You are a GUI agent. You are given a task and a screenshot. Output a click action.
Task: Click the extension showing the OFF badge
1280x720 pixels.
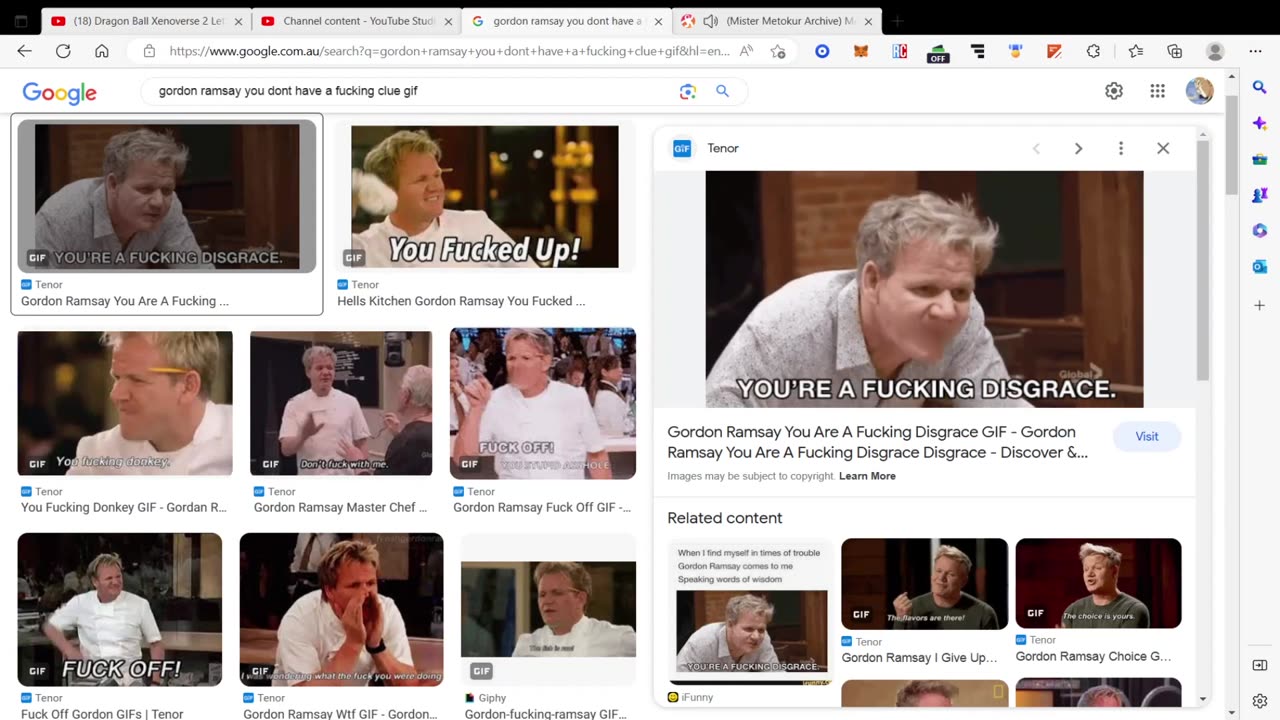938,52
